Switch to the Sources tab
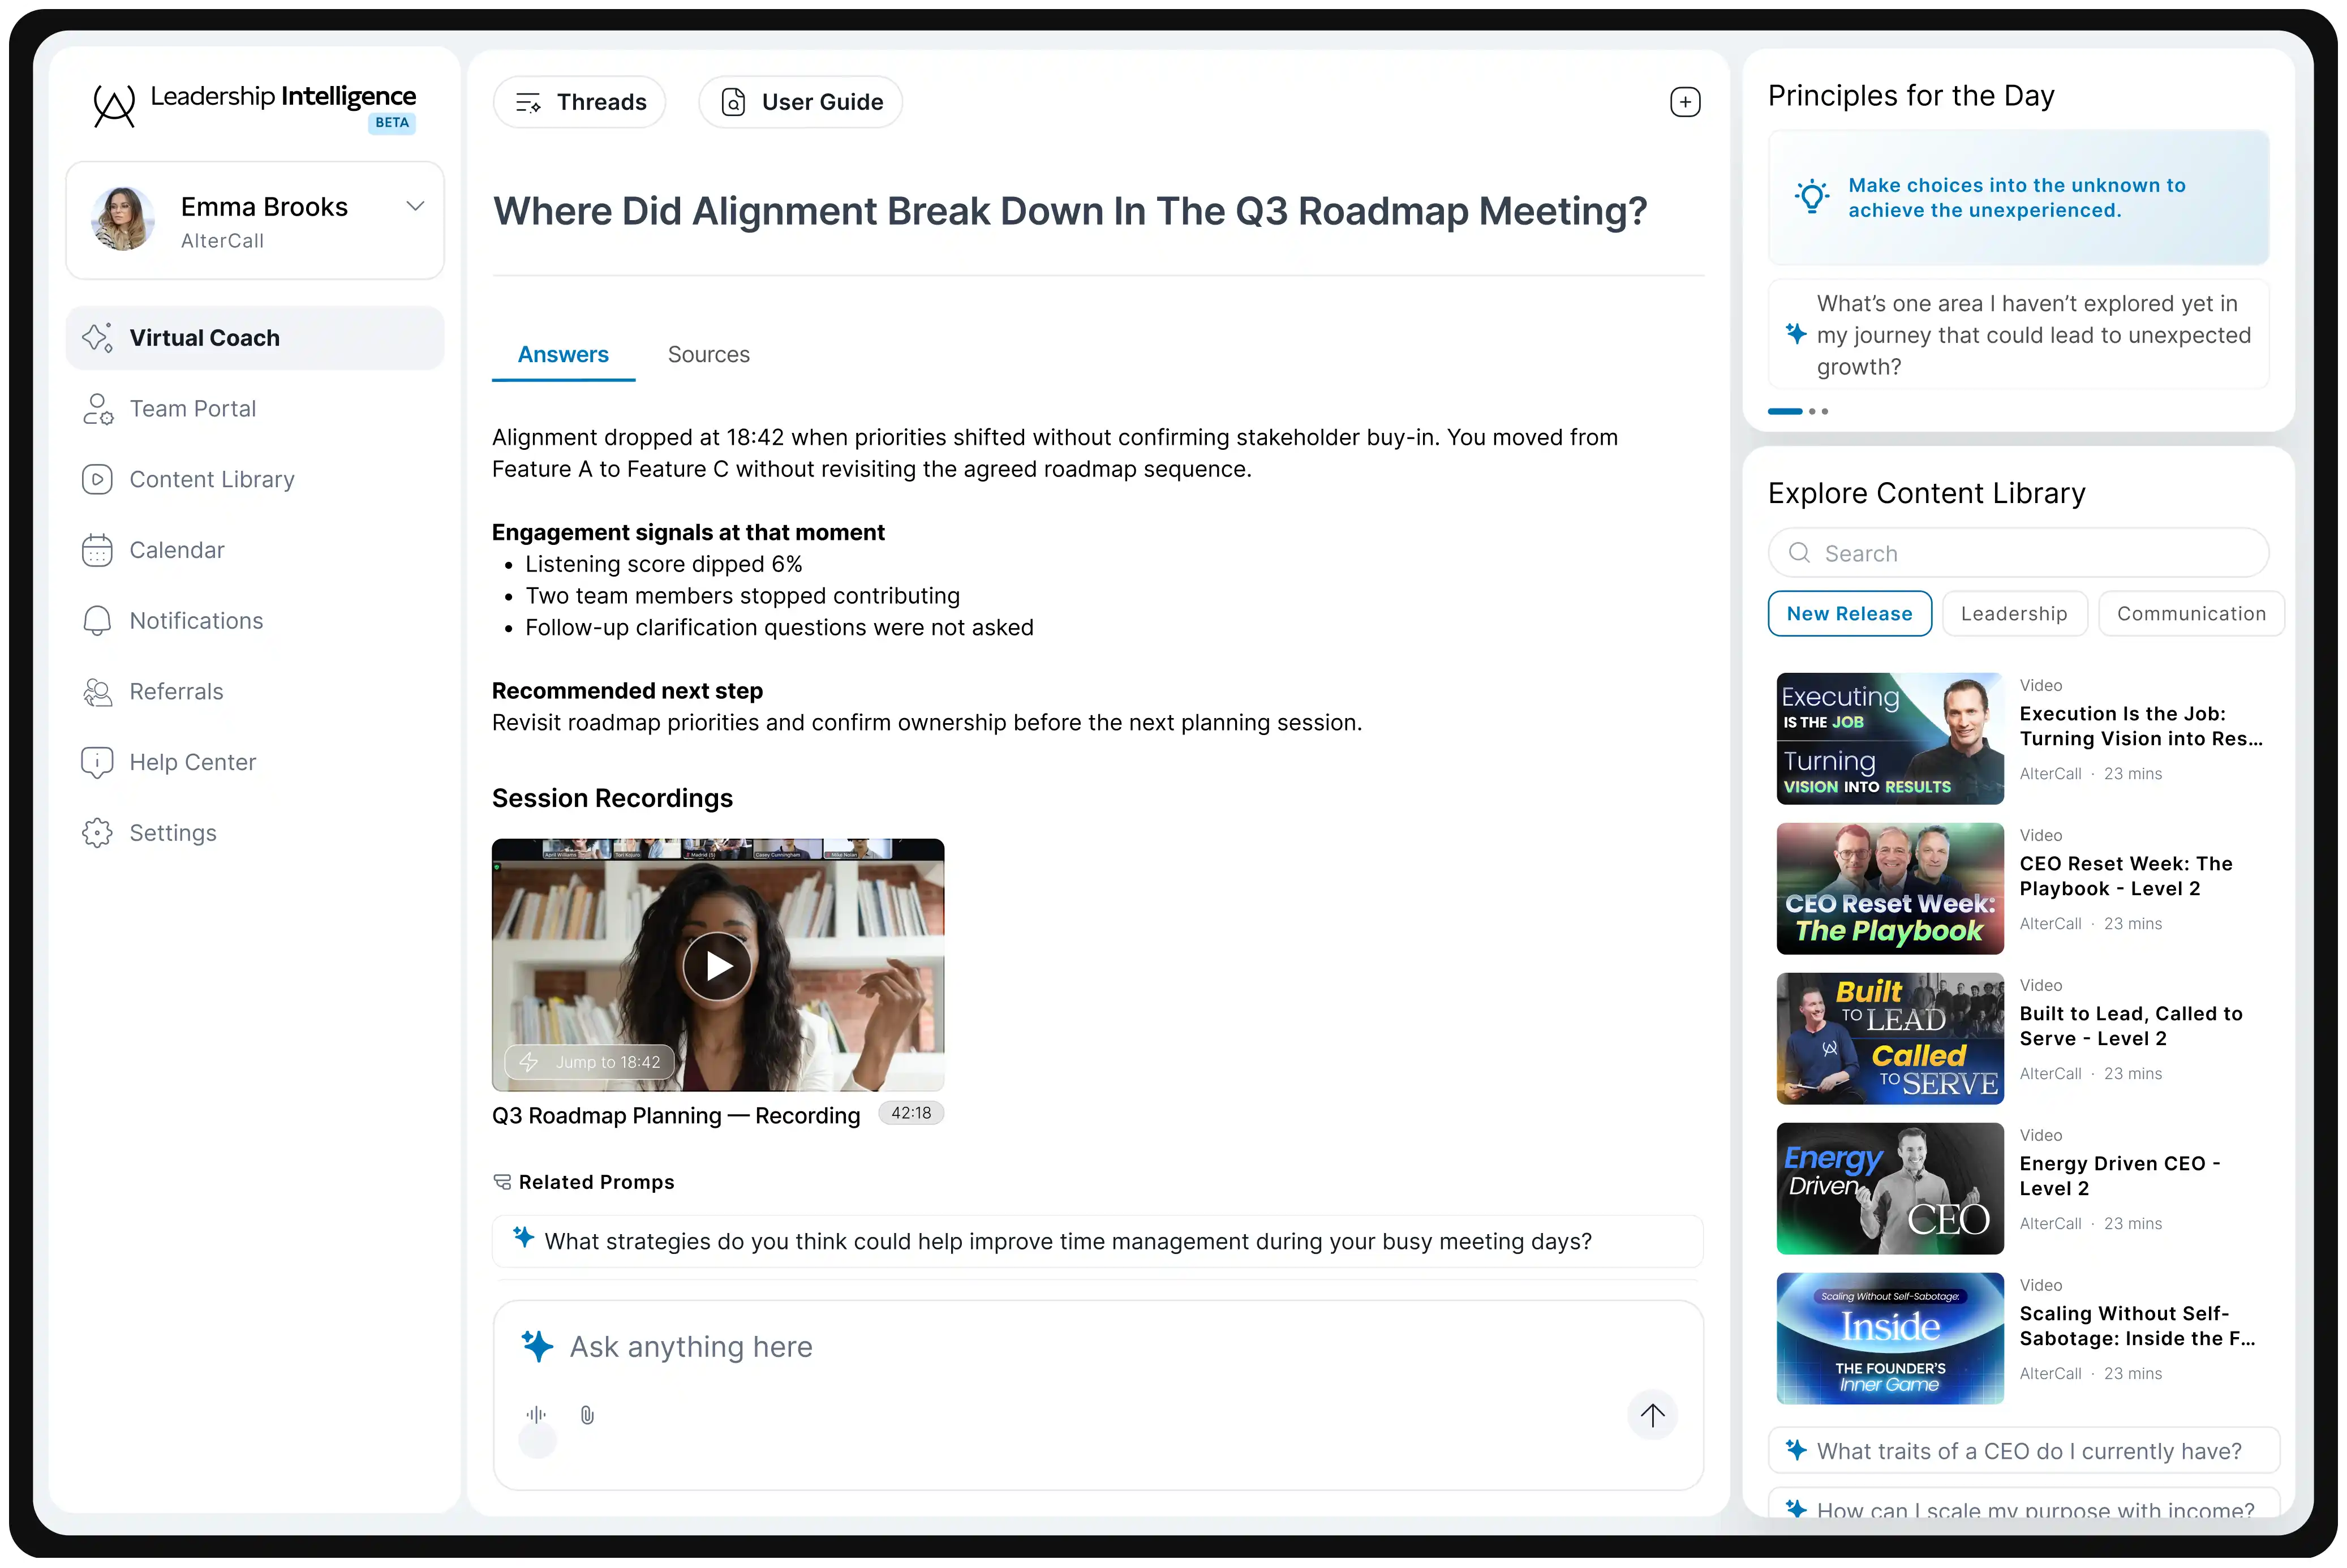 708,354
